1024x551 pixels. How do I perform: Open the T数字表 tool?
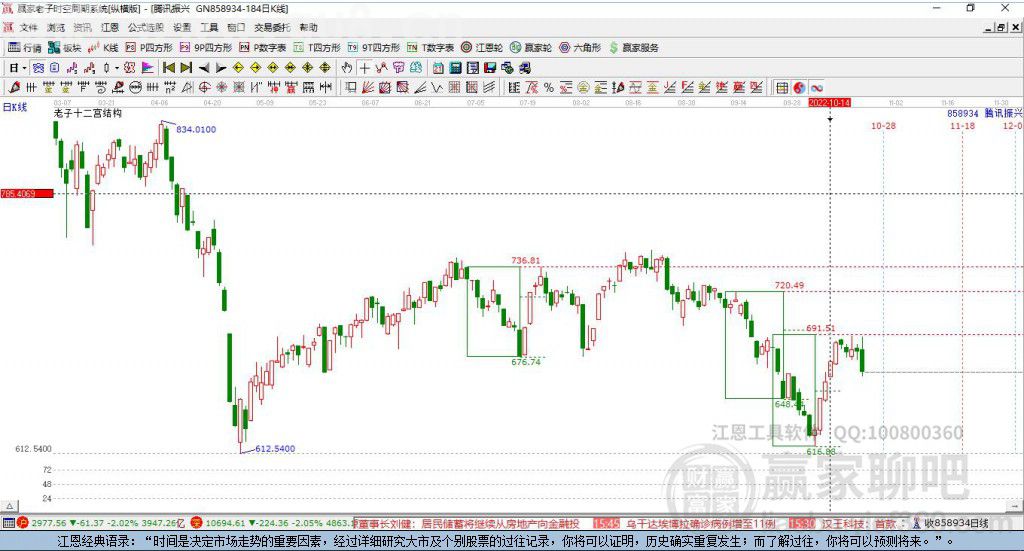(x=430, y=48)
